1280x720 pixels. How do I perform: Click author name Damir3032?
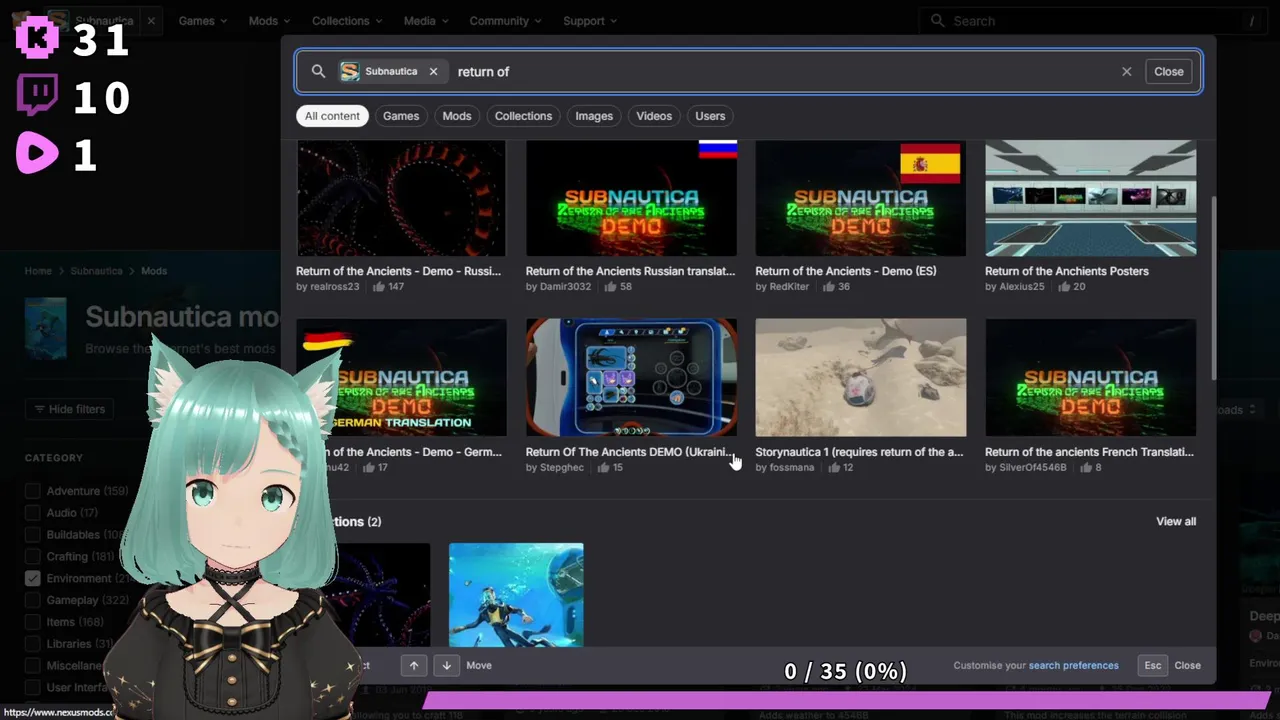click(x=565, y=287)
